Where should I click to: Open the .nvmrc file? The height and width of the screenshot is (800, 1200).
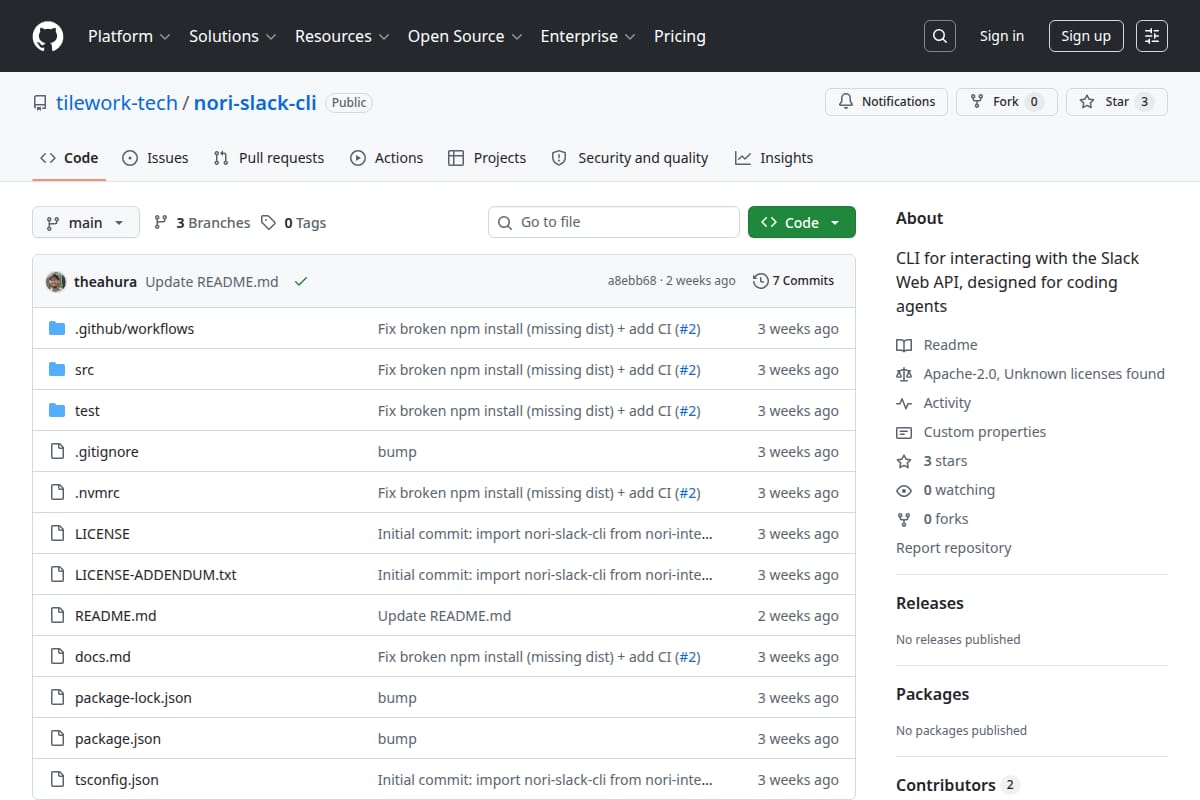coord(97,493)
